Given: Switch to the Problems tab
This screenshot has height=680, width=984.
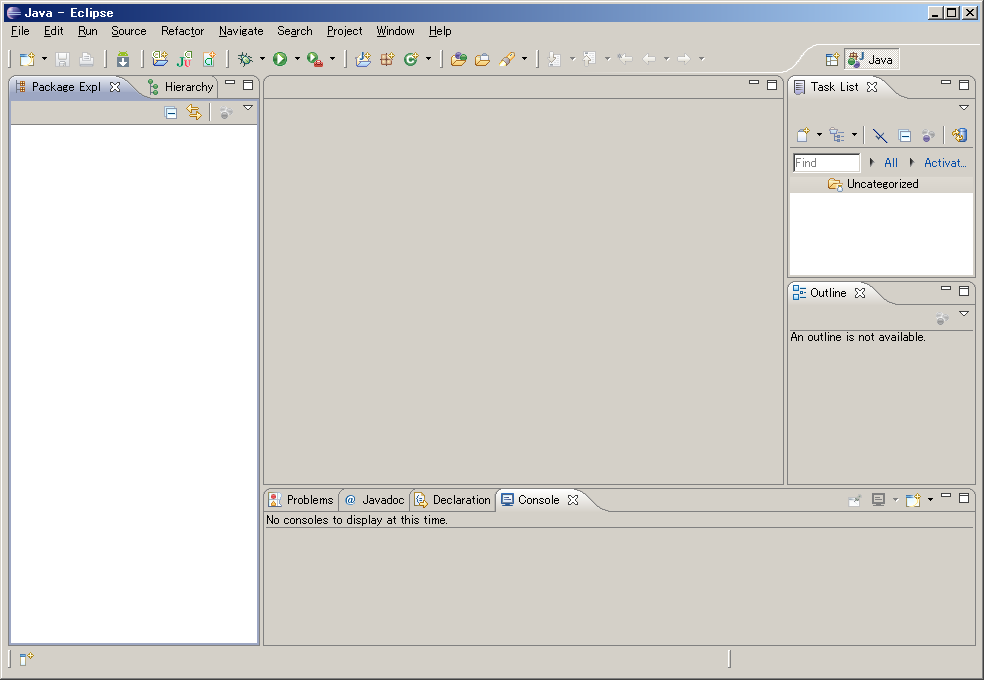Looking at the screenshot, I should click(301, 500).
